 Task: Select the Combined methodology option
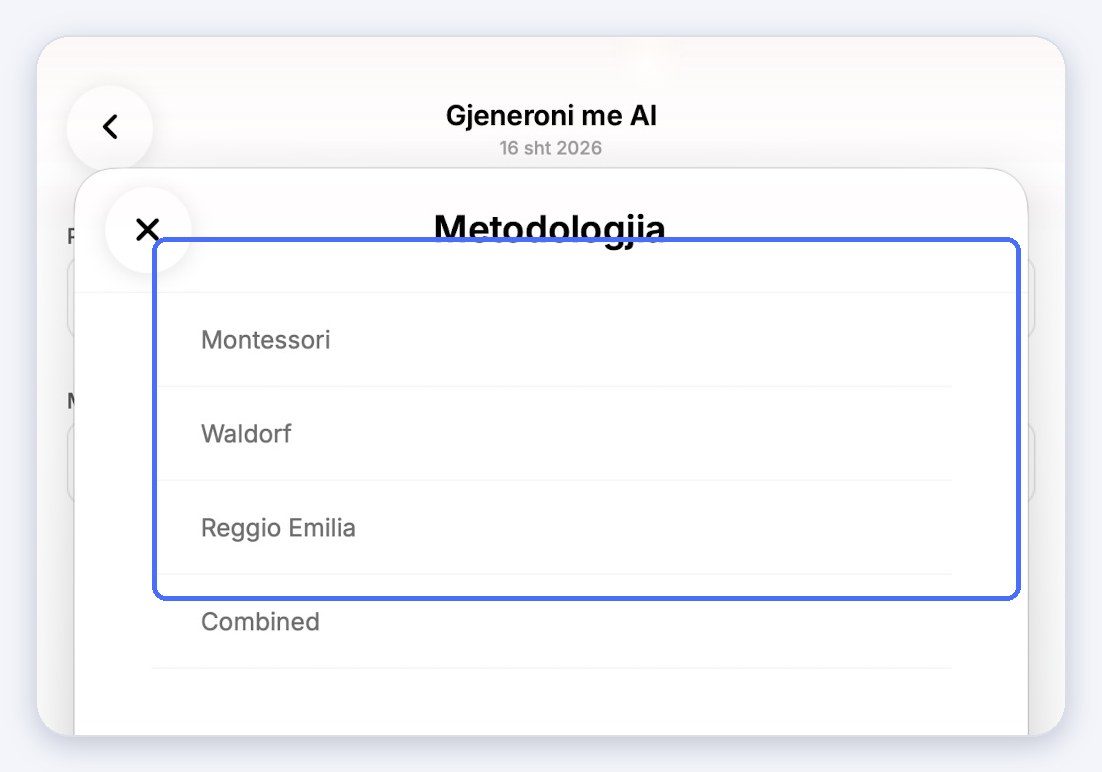point(552,622)
